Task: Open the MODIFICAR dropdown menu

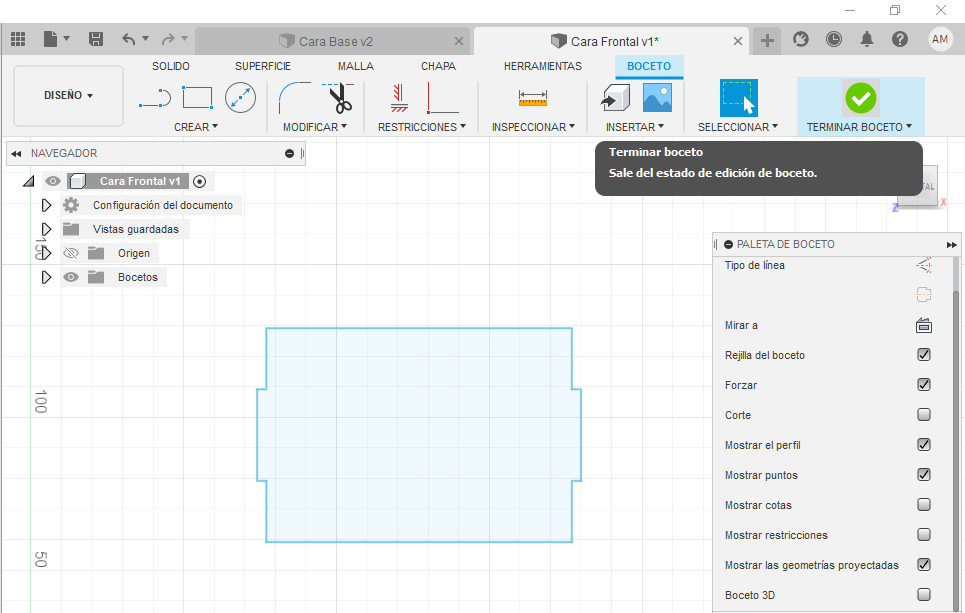Action: (314, 127)
